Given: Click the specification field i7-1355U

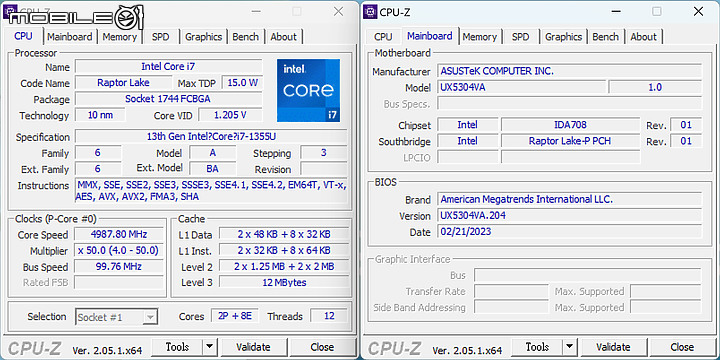Looking at the screenshot, I should coord(211,137).
